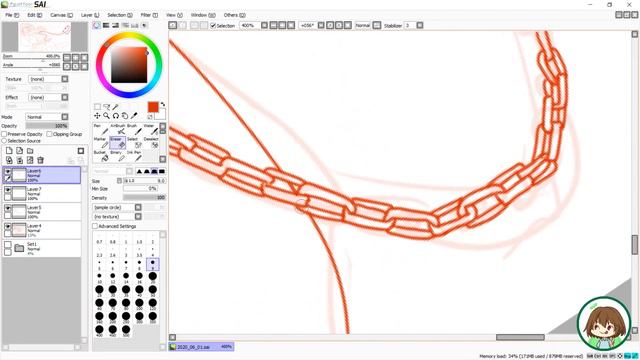Activate the hand pan tool

(x=125, y=116)
